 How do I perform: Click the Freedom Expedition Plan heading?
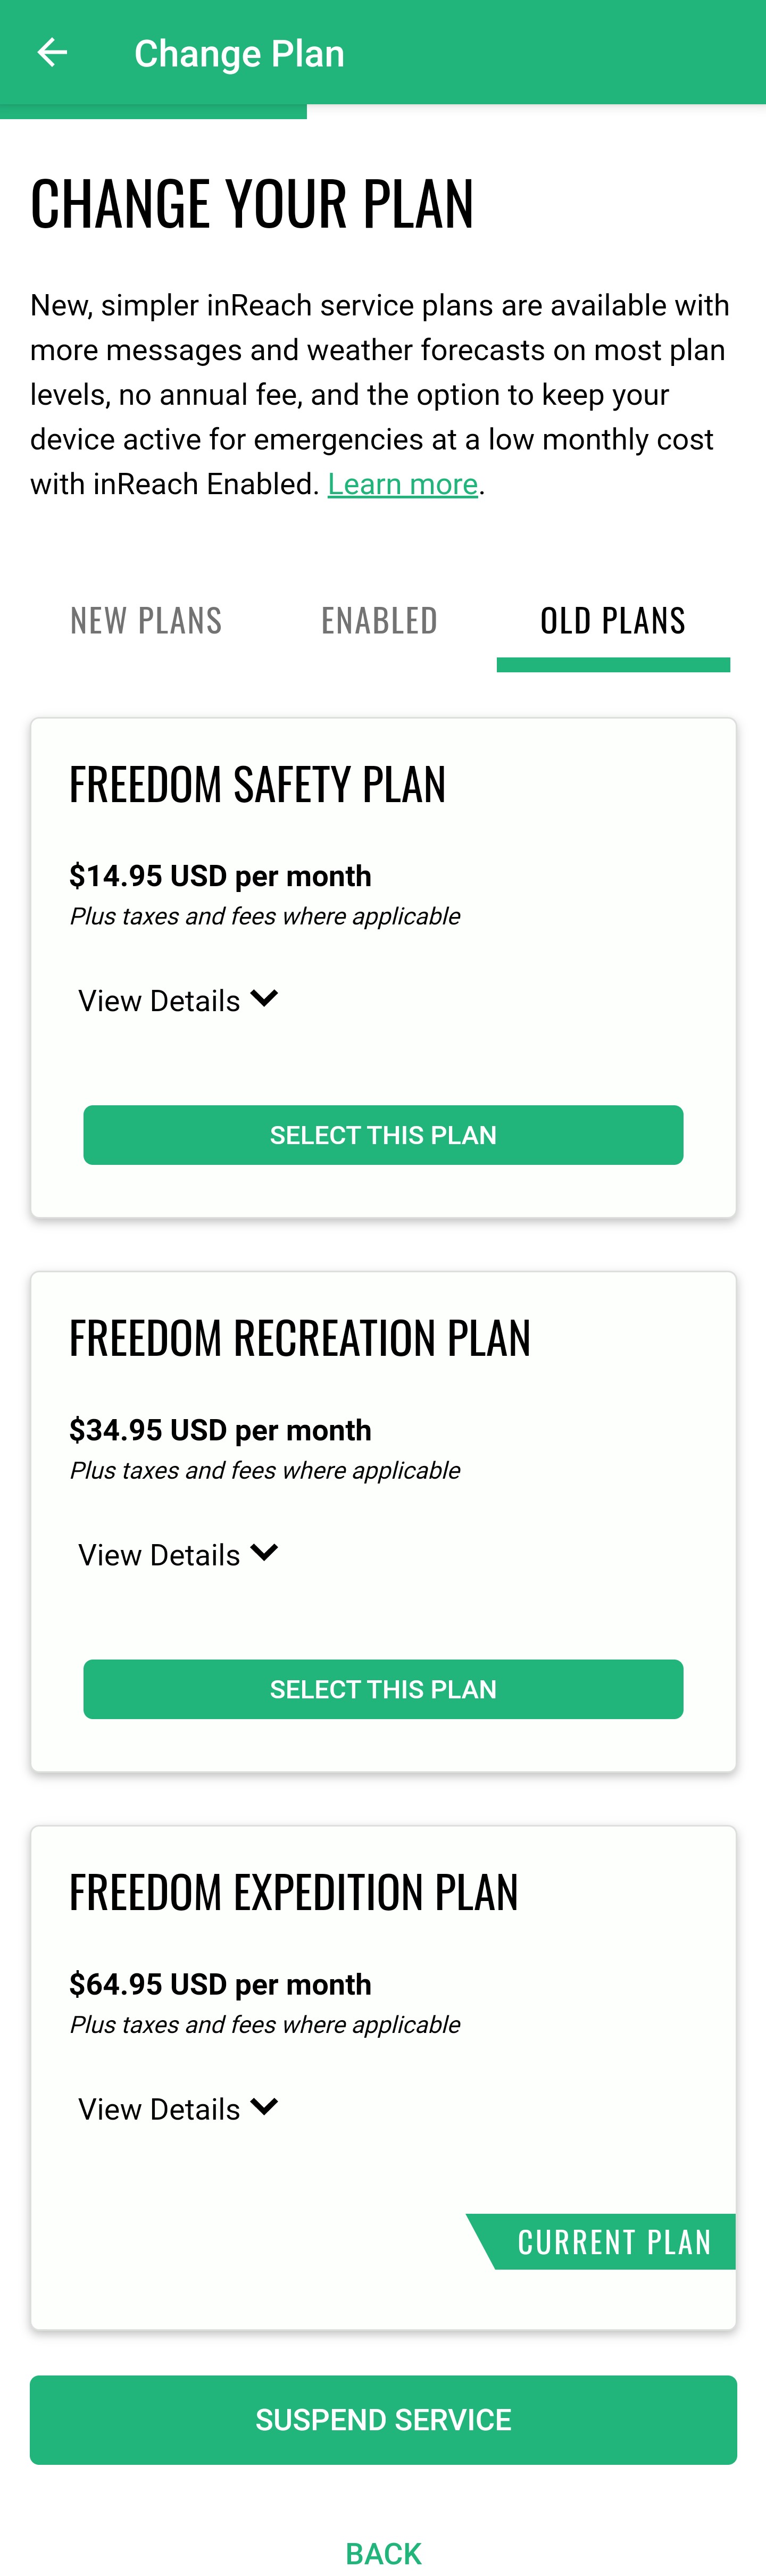pyautogui.click(x=293, y=1892)
